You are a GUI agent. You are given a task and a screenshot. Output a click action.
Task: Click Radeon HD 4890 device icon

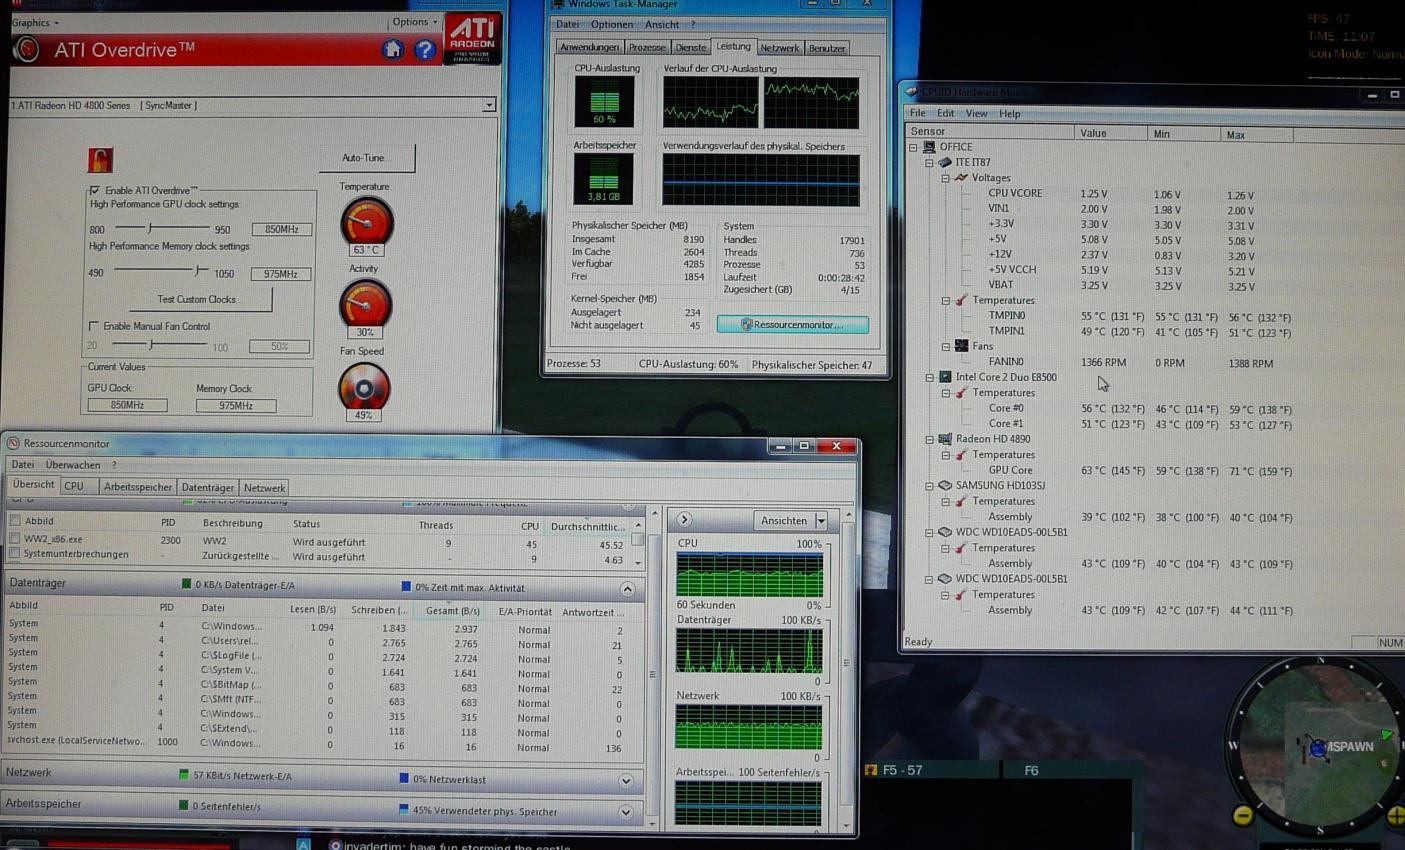[x=945, y=439]
